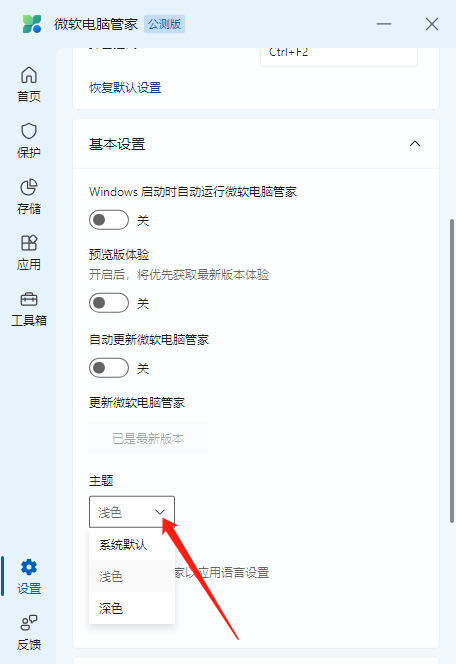Screen dimensions: 456x664
Task: Click the vertical scrollbar thumb
Action: (451, 371)
